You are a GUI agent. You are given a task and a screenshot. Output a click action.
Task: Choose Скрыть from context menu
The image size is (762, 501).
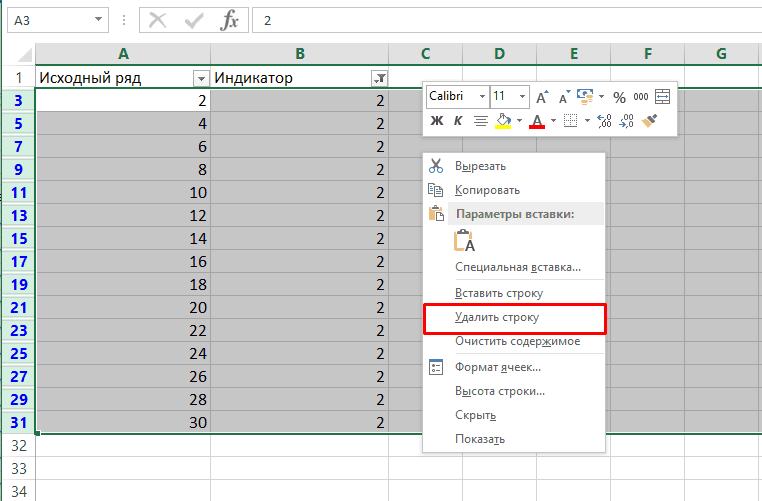click(514, 415)
